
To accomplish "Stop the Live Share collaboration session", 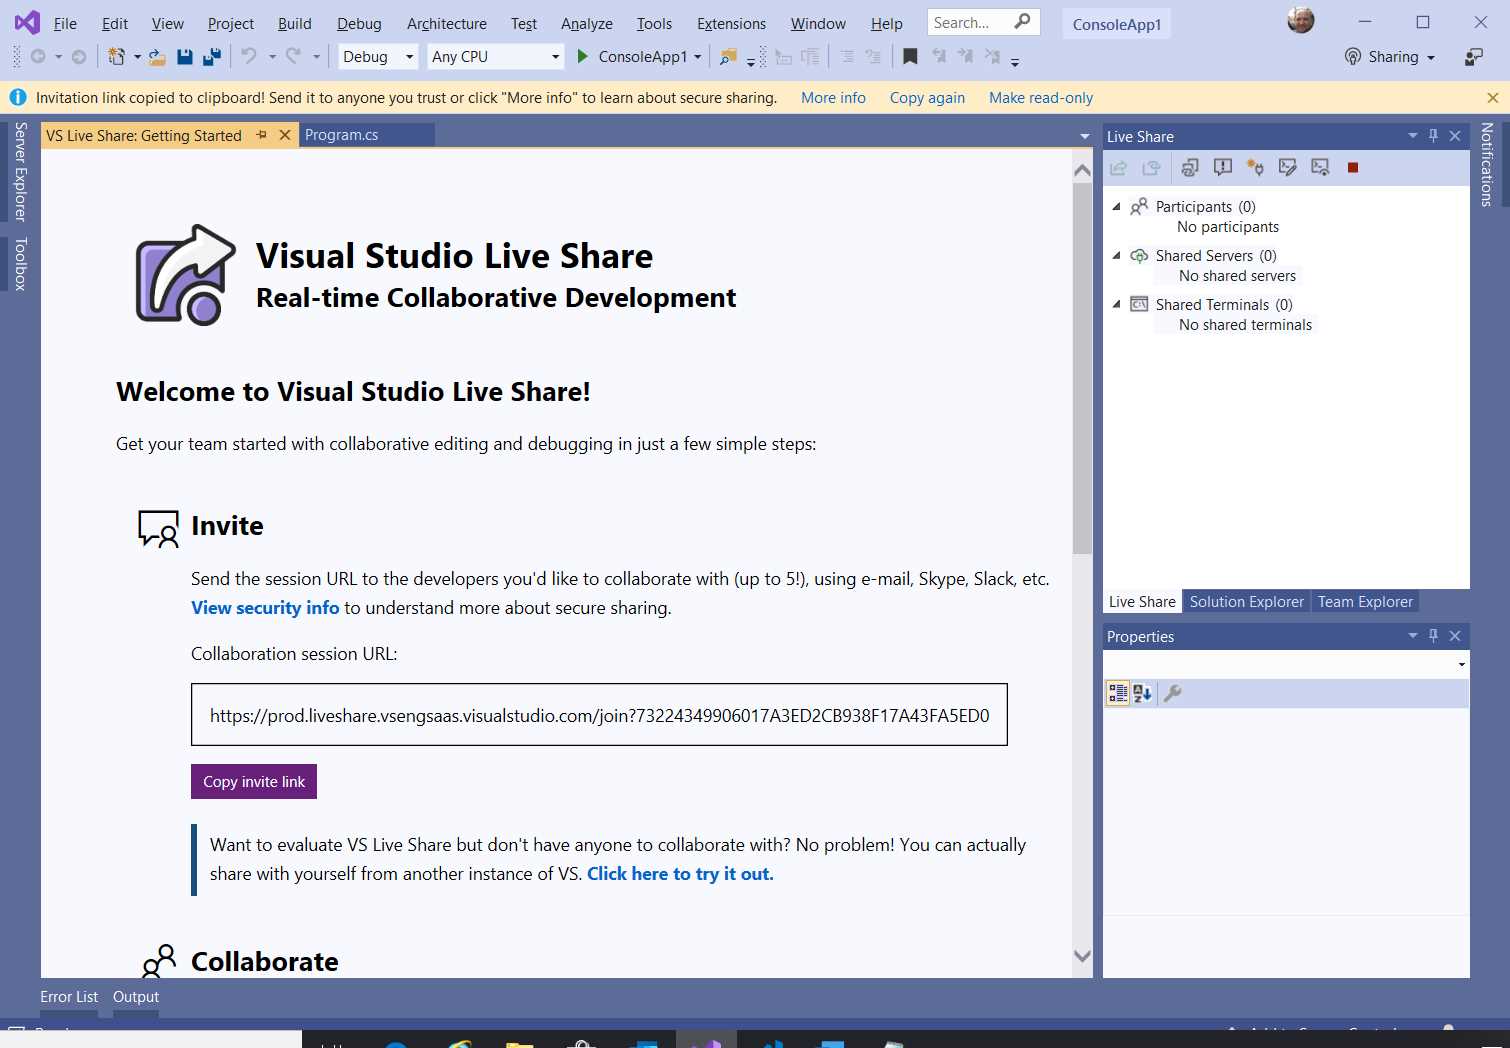I will coord(1353,167).
